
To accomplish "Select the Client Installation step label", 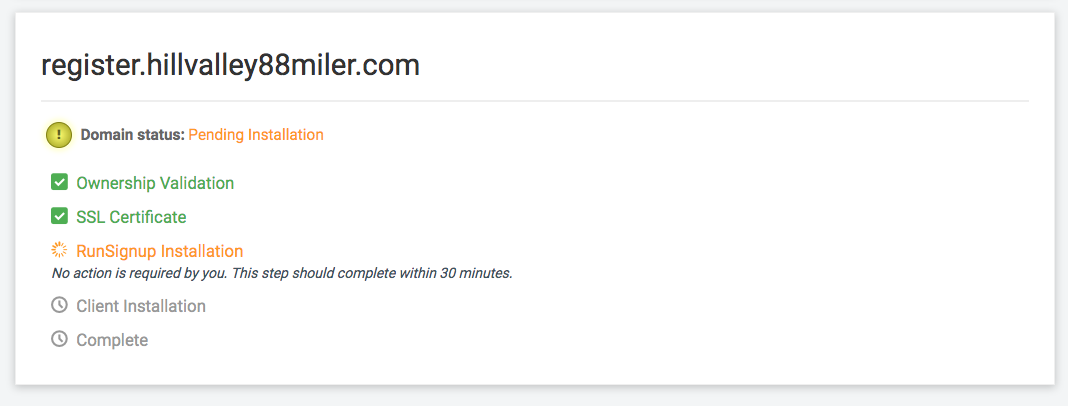I will [141, 307].
